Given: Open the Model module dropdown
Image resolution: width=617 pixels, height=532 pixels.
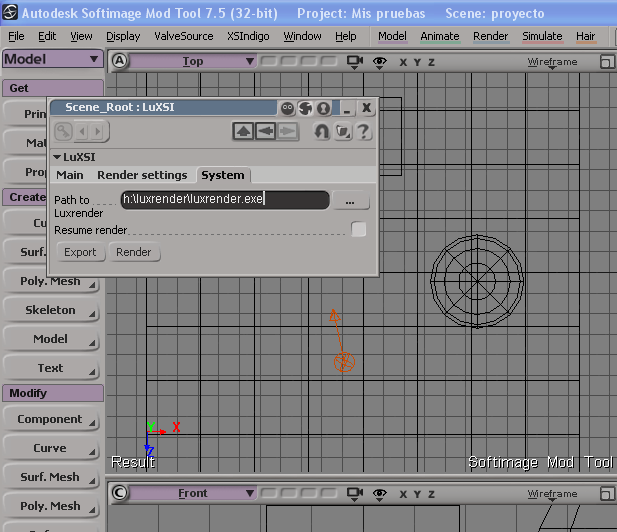Looking at the screenshot, I should pyautogui.click(x=53, y=59).
